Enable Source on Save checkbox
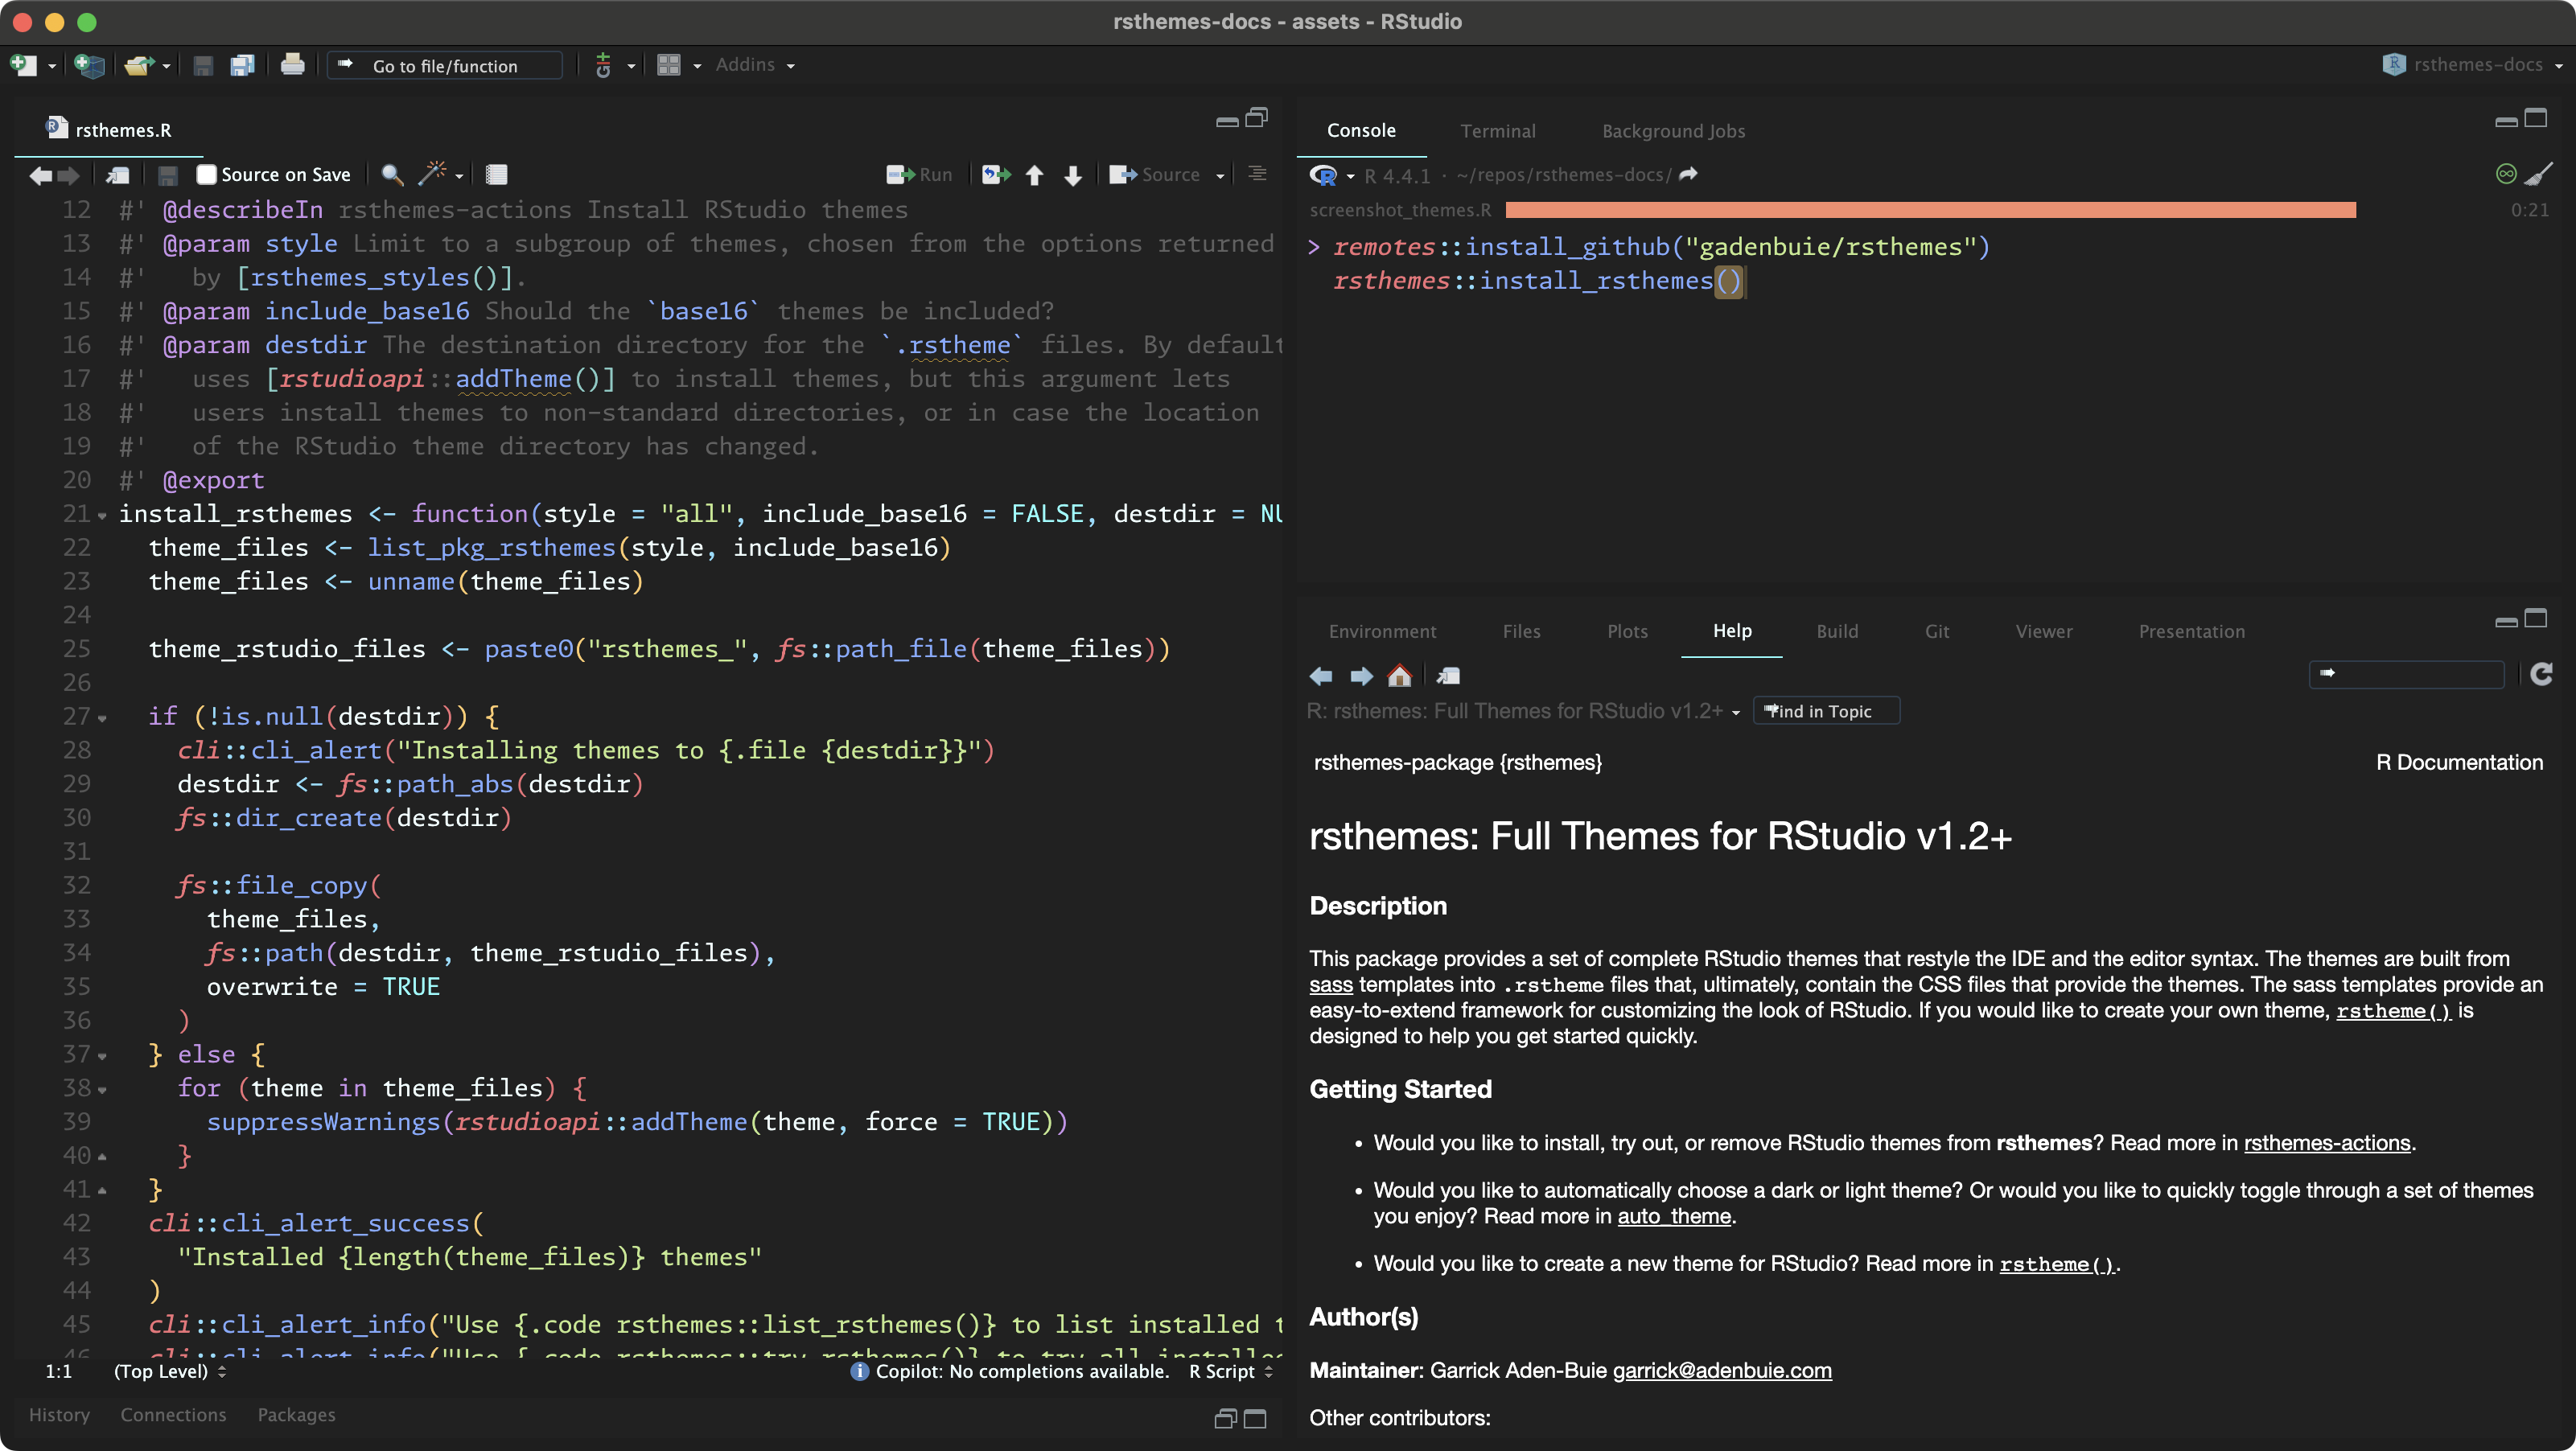 [x=206, y=175]
